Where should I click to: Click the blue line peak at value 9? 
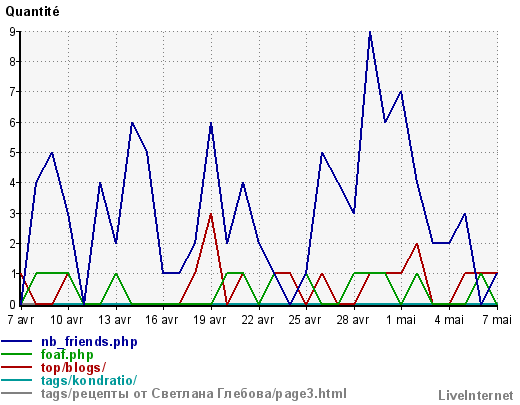point(370,32)
